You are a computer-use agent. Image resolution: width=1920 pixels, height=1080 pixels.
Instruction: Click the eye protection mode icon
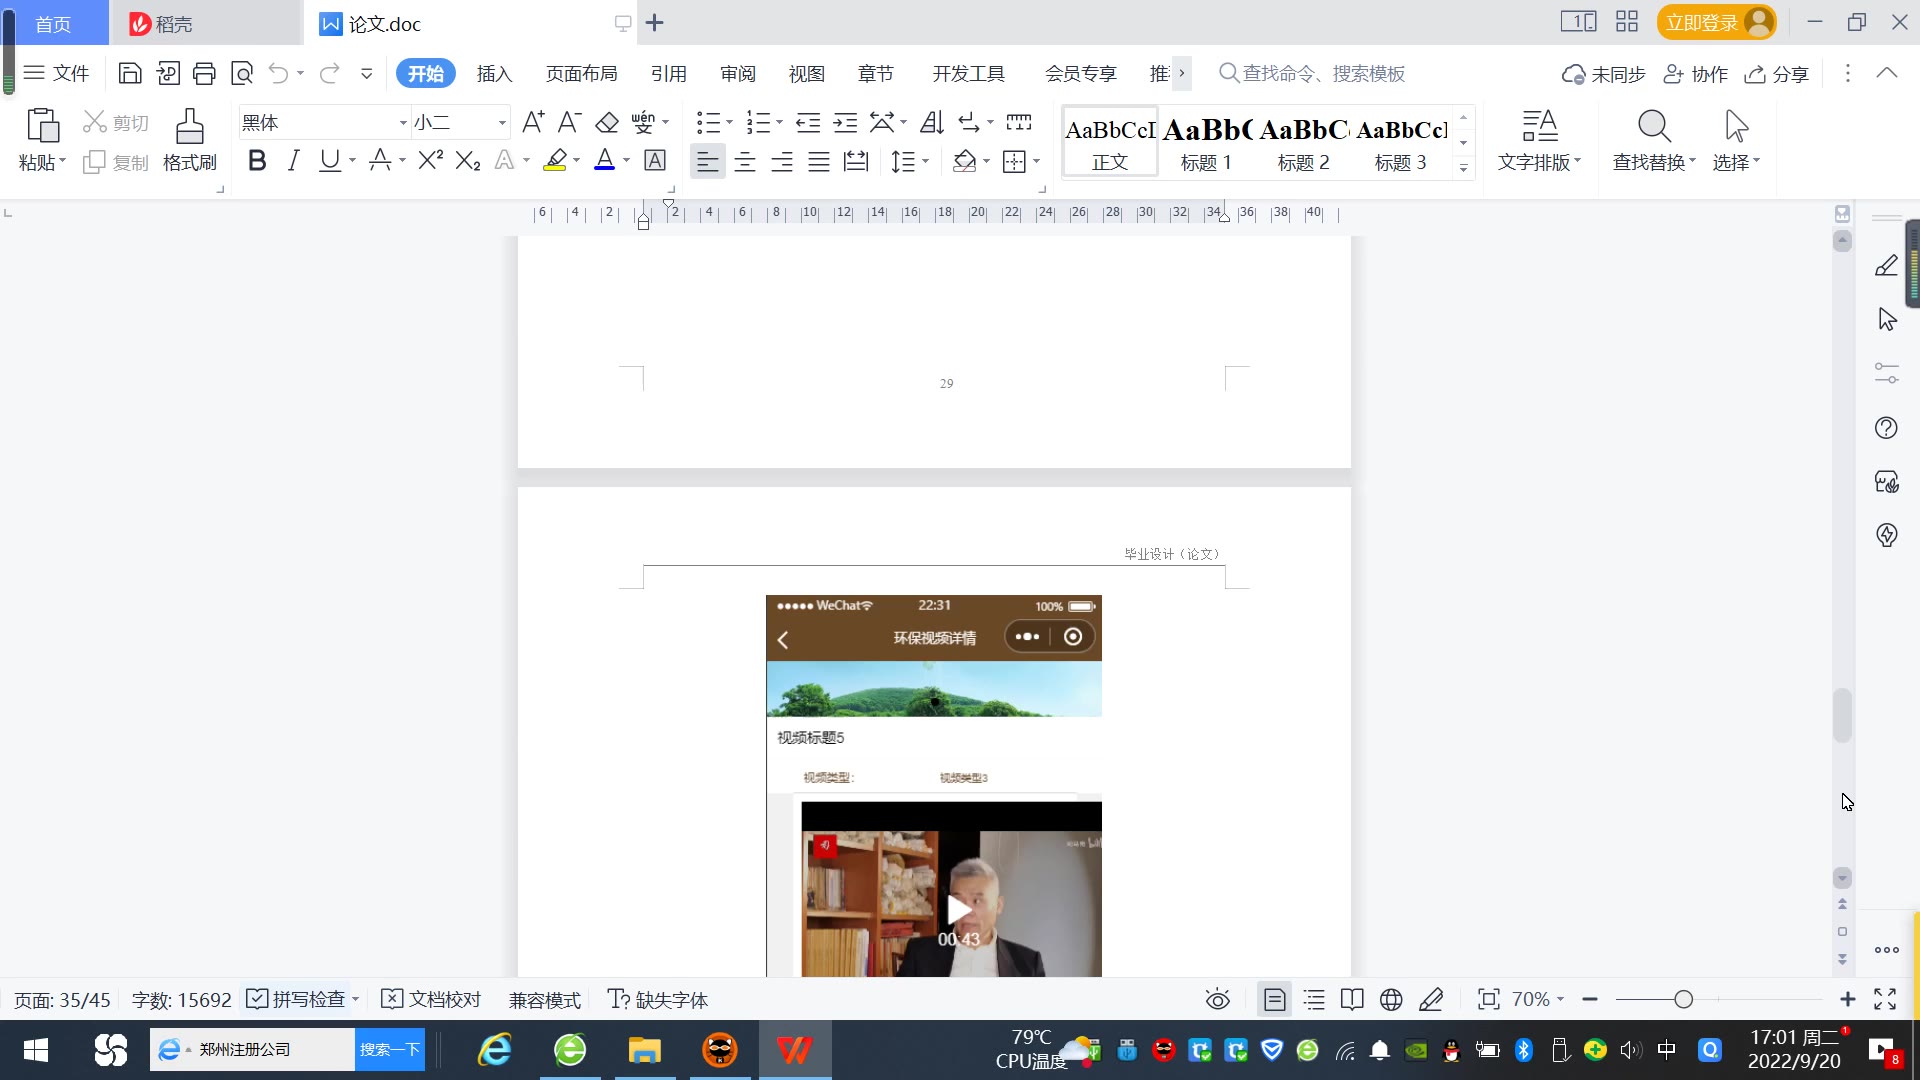click(x=1217, y=999)
